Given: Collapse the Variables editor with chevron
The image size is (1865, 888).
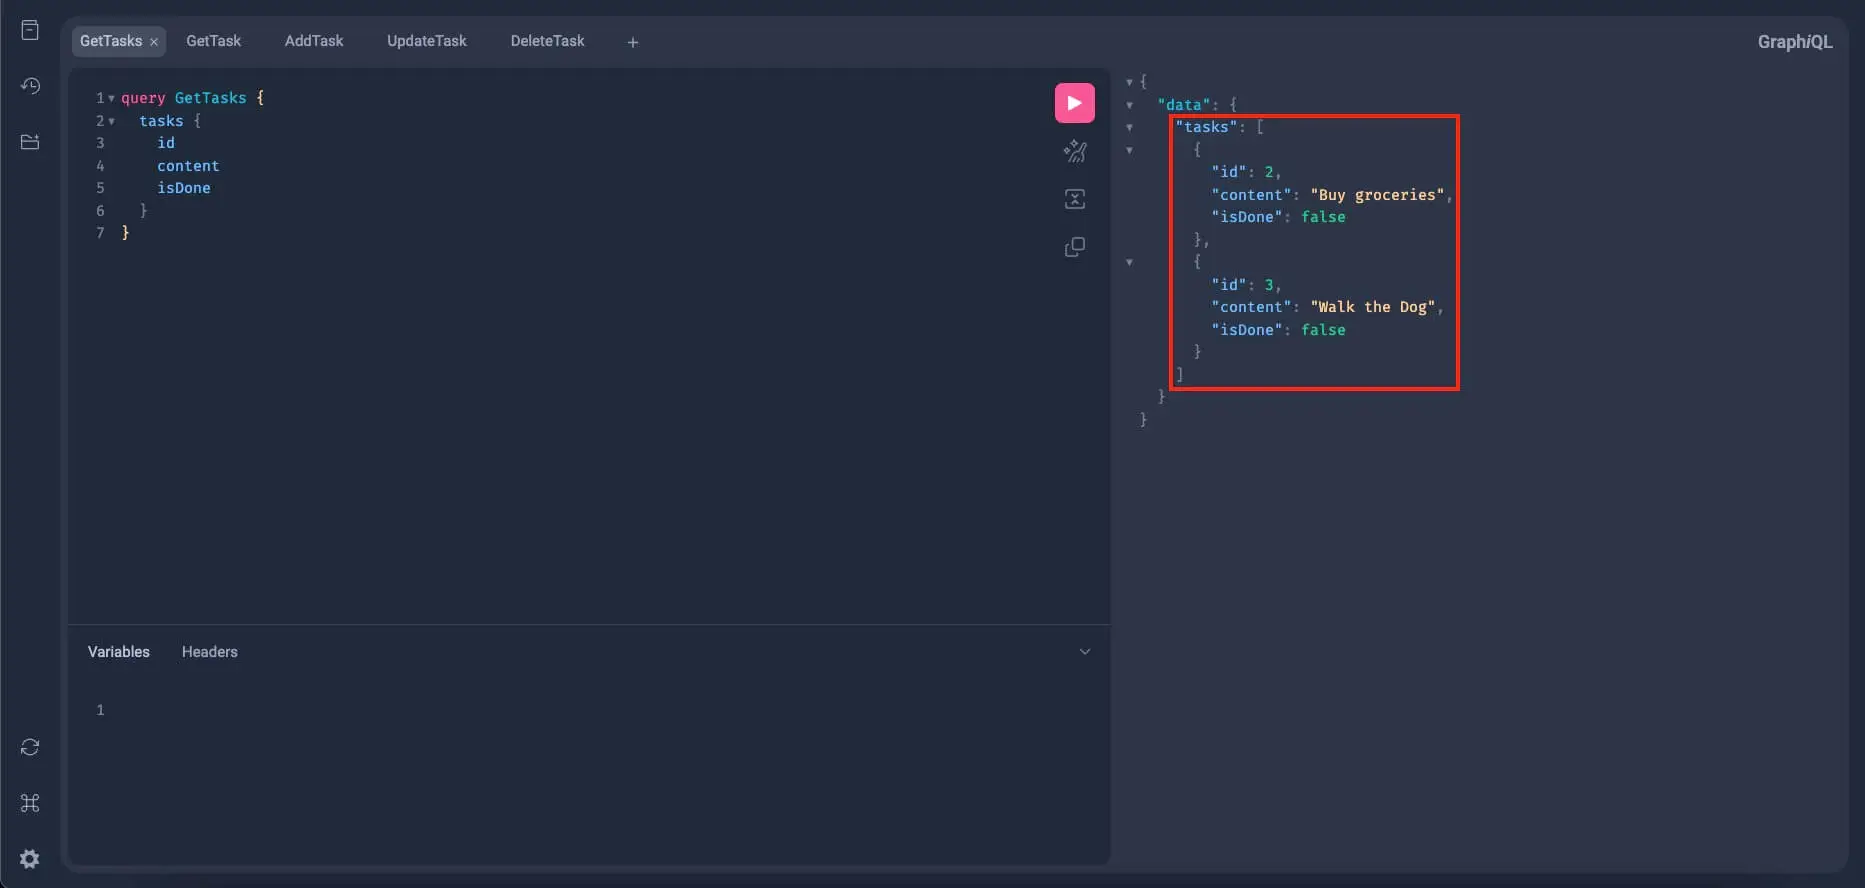Looking at the screenshot, I should pos(1084,652).
